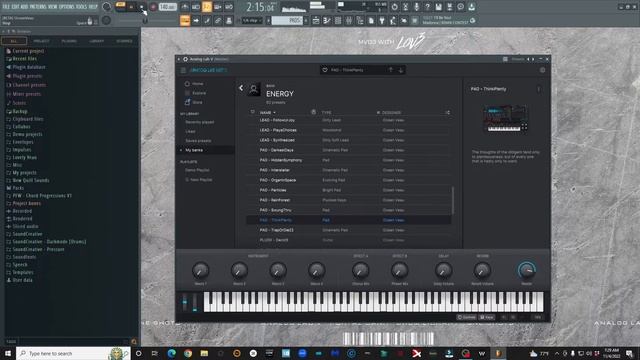
Task: Open the OPTIONS menu
Action: click(67, 7)
